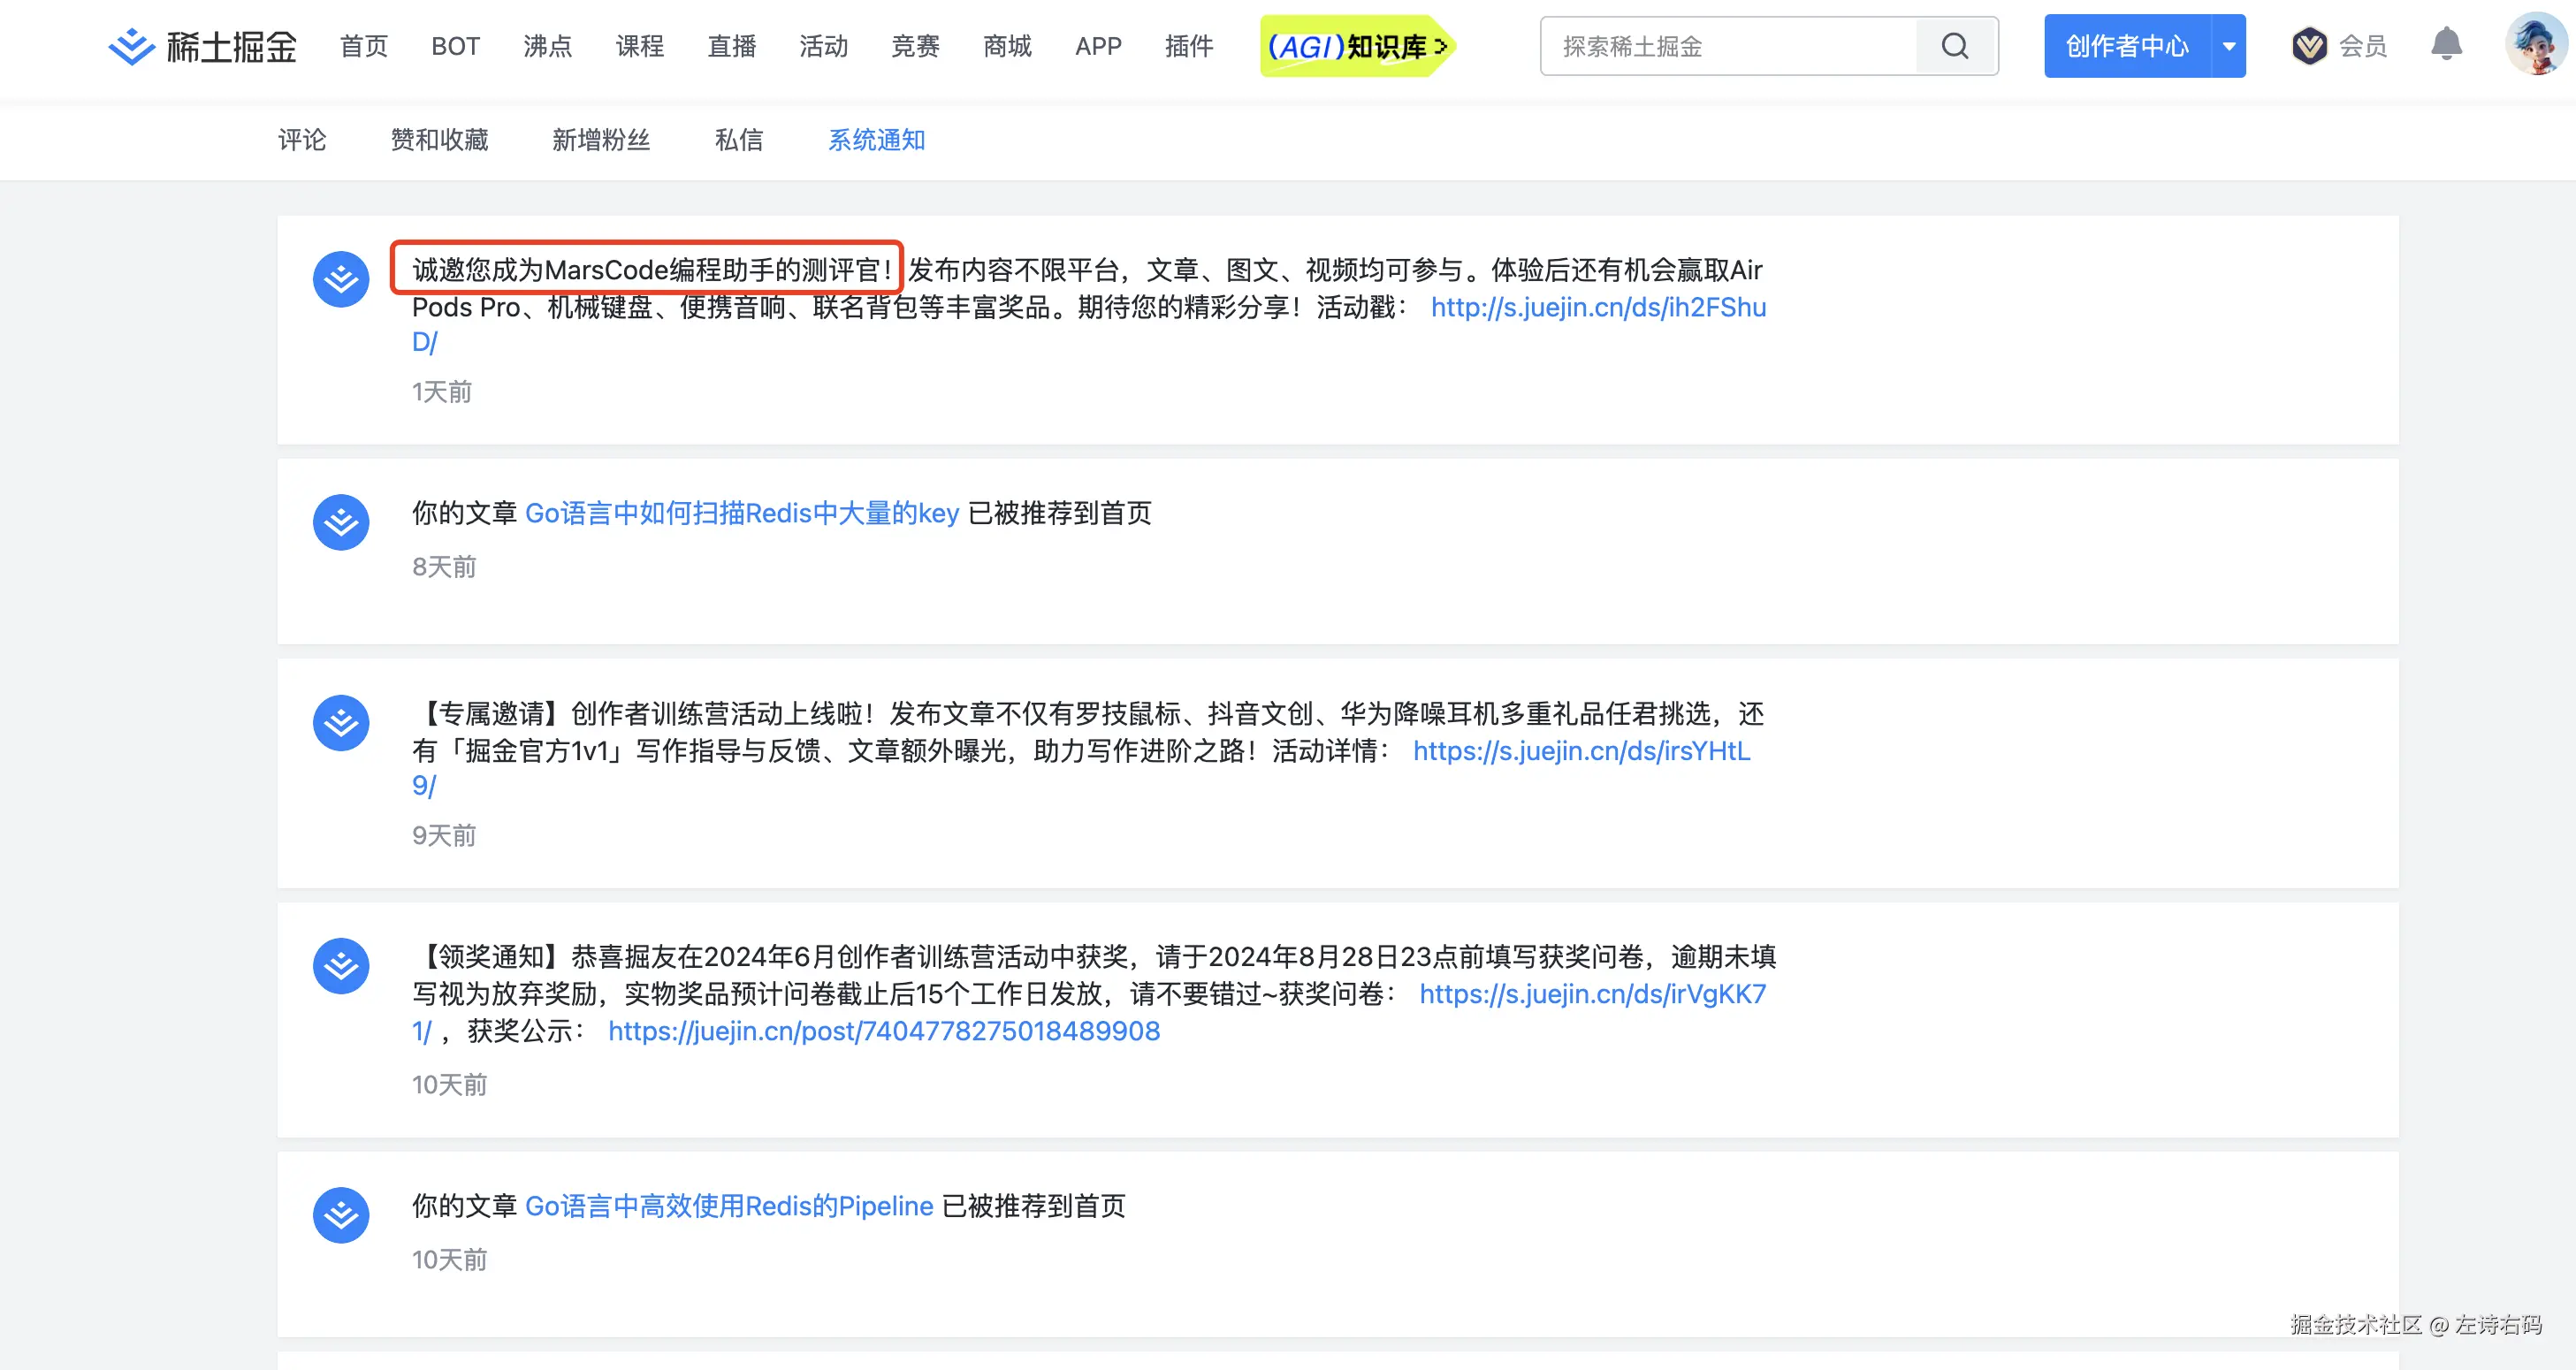The image size is (2576, 1370).
Task: Click the Pipeline notification's sender icon
Action: [x=341, y=1215]
